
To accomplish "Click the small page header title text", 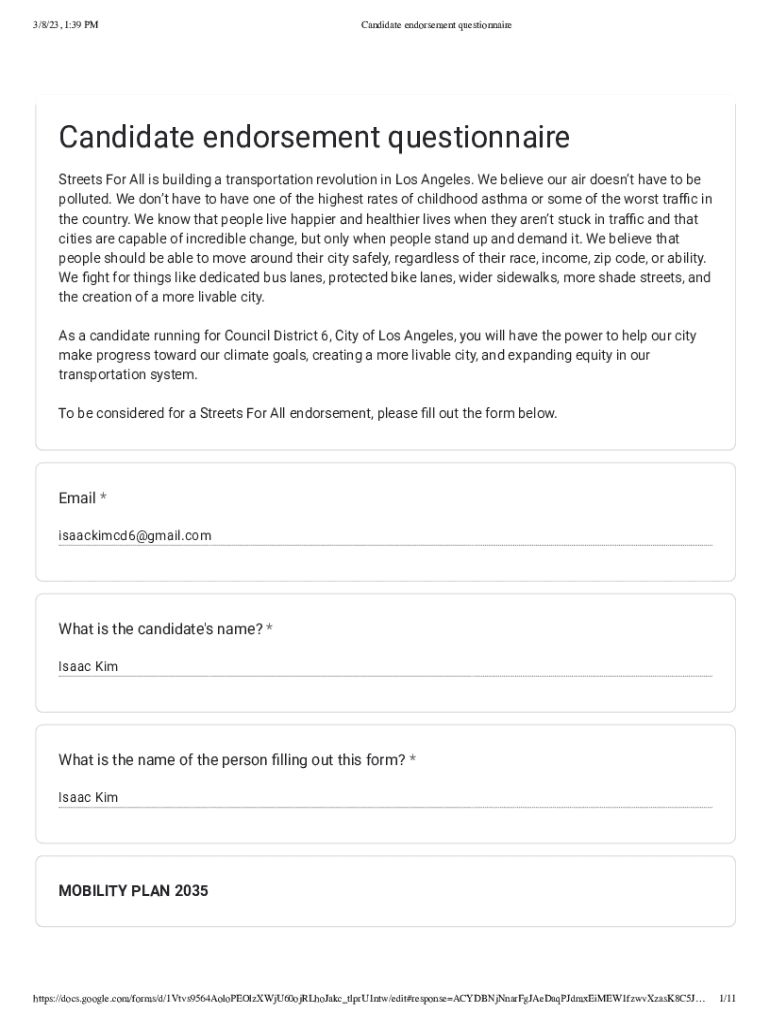I will click(x=436, y=25).
